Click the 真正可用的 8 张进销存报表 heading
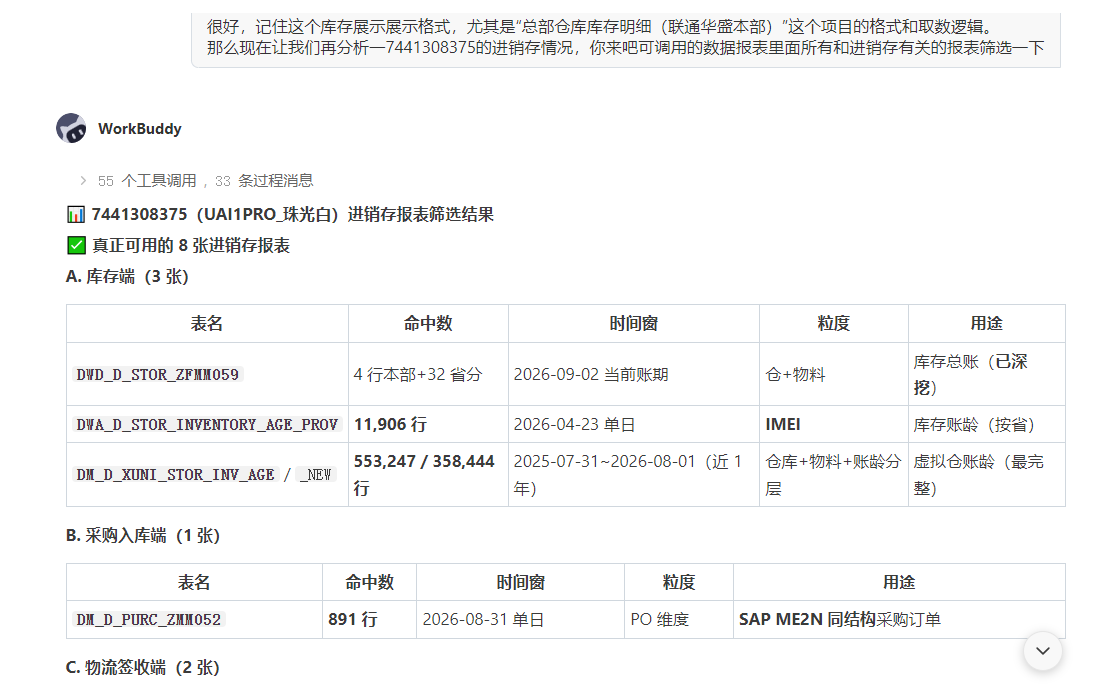The image size is (1094, 694). (x=190, y=246)
